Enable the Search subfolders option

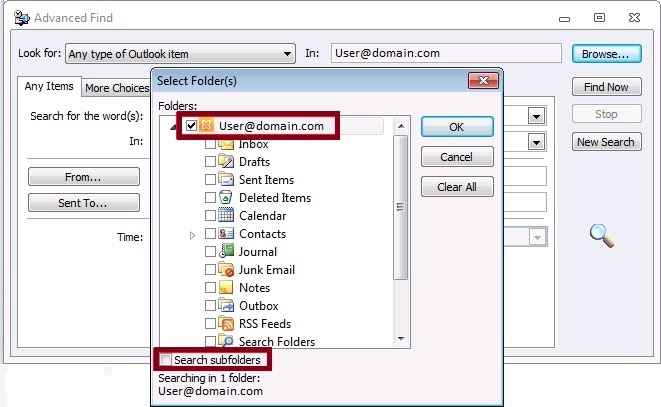165,359
